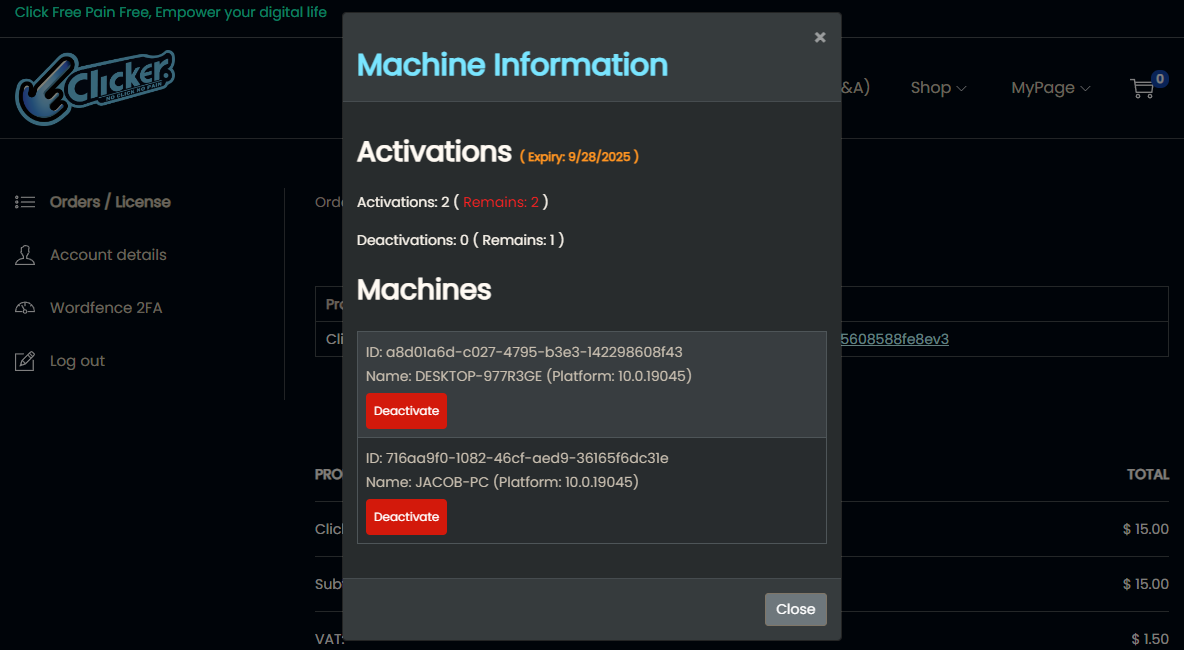1184x650 pixels.
Task: Deactivate the DESKTOP-977R3GE machine
Action: click(406, 411)
